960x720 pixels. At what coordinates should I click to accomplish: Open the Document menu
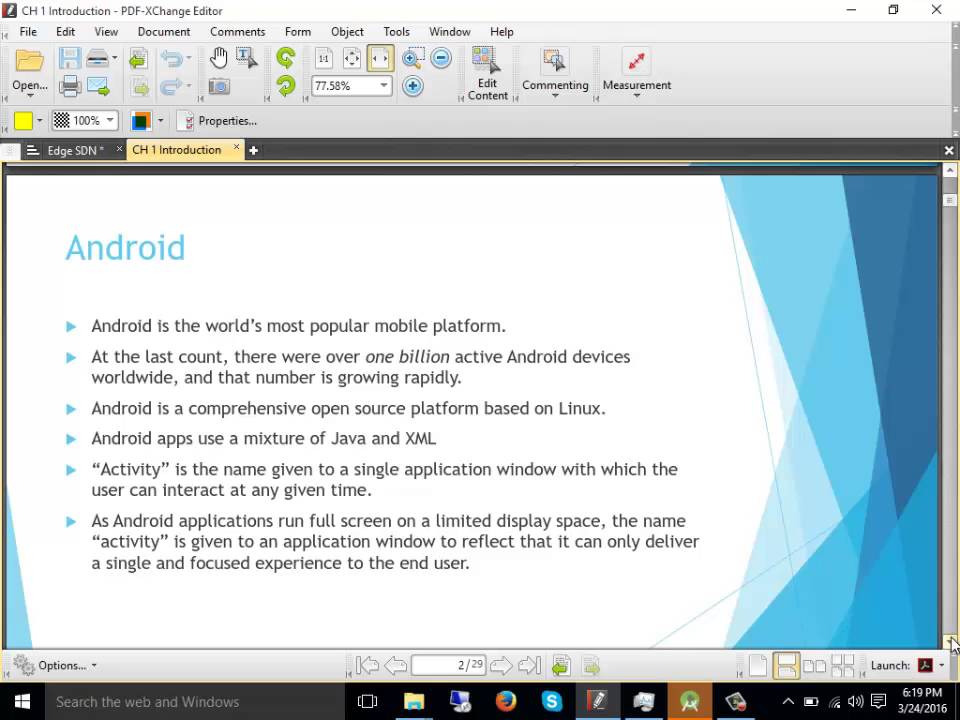pos(164,32)
